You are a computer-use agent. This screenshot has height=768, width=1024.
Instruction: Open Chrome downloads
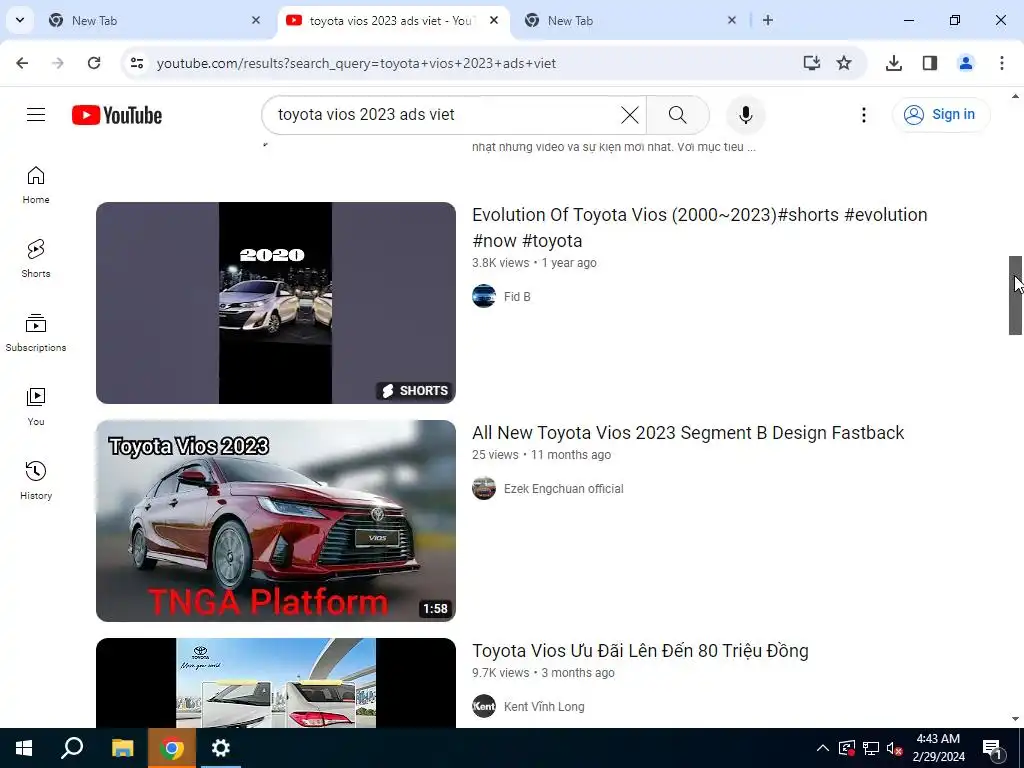[x=894, y=63]
